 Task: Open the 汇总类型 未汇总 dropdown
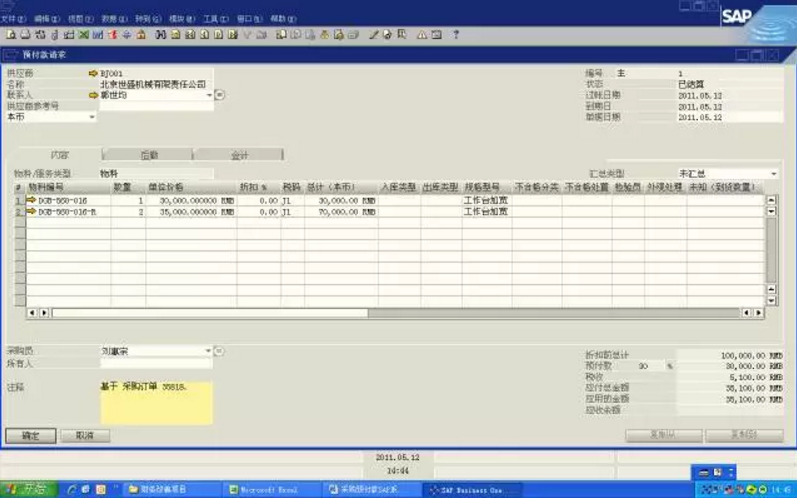(x=774, y=174)
